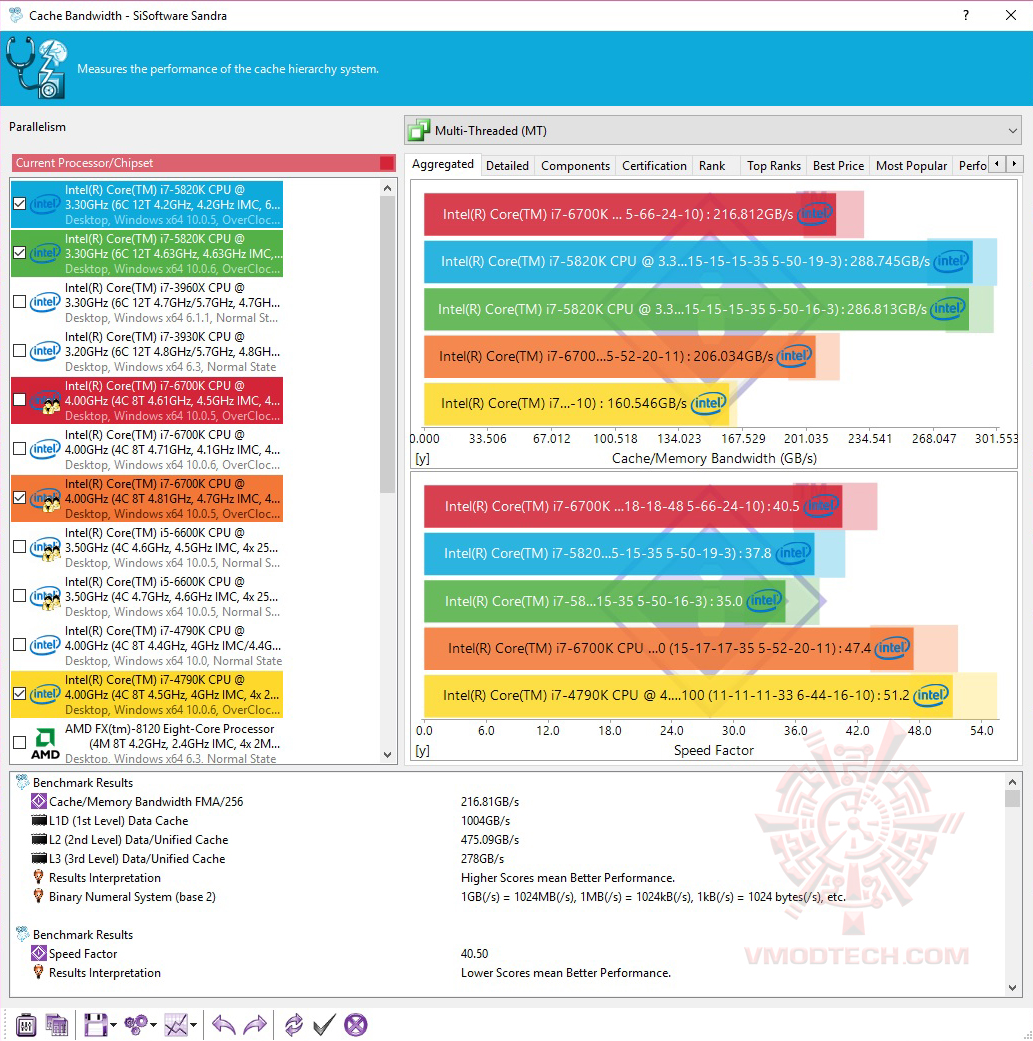Open the Components tab
Viewport: 1033px width, 1041px height.
coord(575,165)
